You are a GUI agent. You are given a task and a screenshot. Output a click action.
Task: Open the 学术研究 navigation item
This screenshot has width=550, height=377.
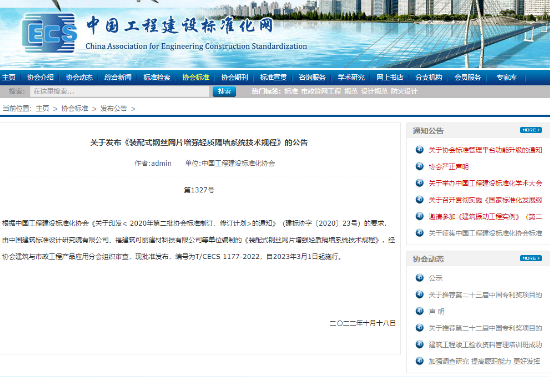(x=351, y=77)
